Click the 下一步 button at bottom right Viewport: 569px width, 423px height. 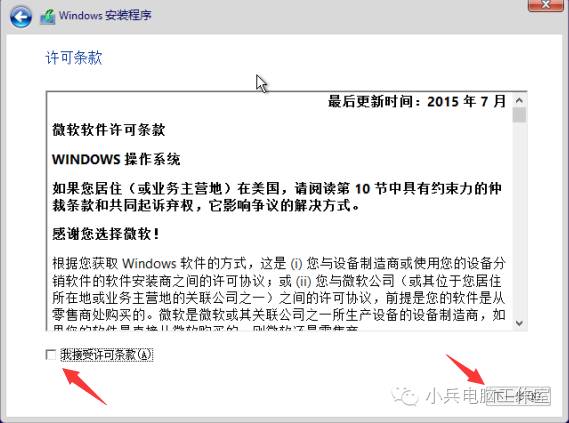point(518,396)
